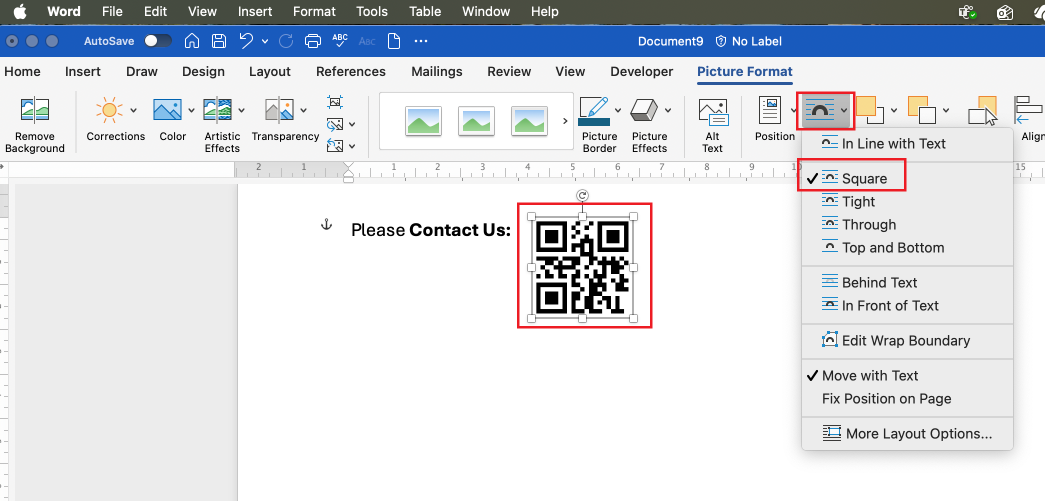Screen dimensions: 1045x501
Task: Click the Send Backward icon
Action: tap(923, 110)
